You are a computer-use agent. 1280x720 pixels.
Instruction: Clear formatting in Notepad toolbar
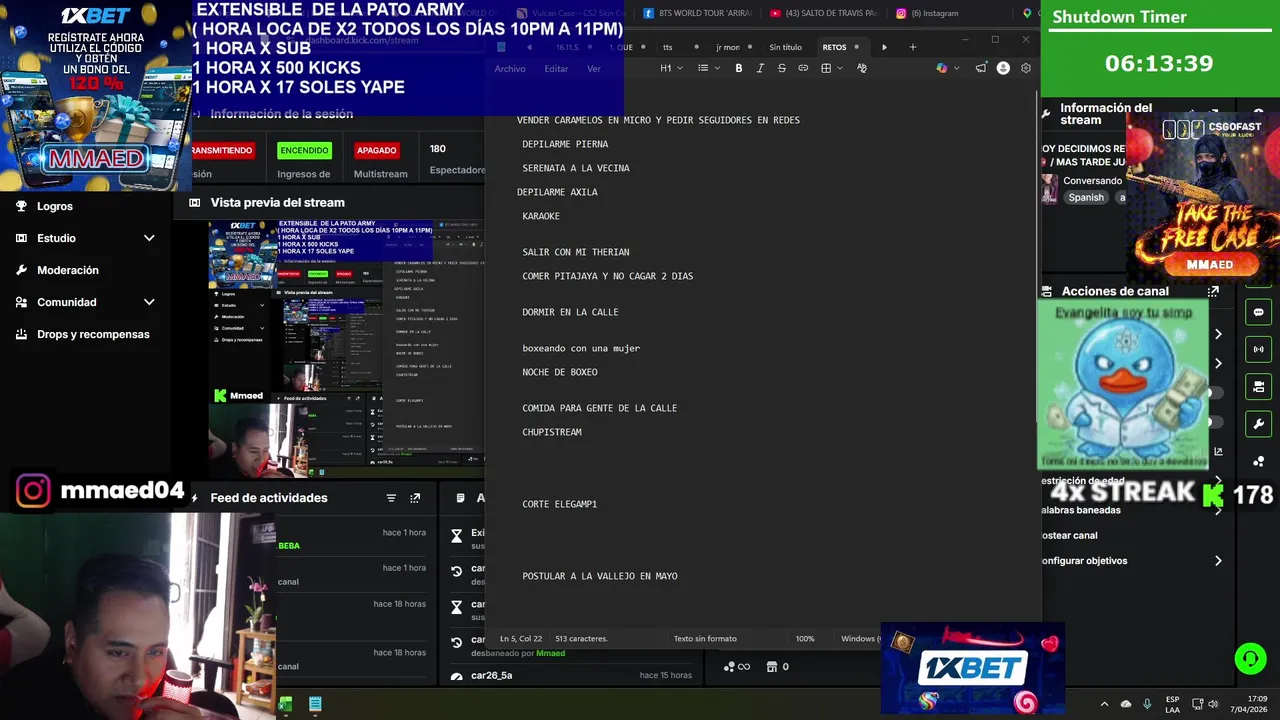[x=862, y=68]
